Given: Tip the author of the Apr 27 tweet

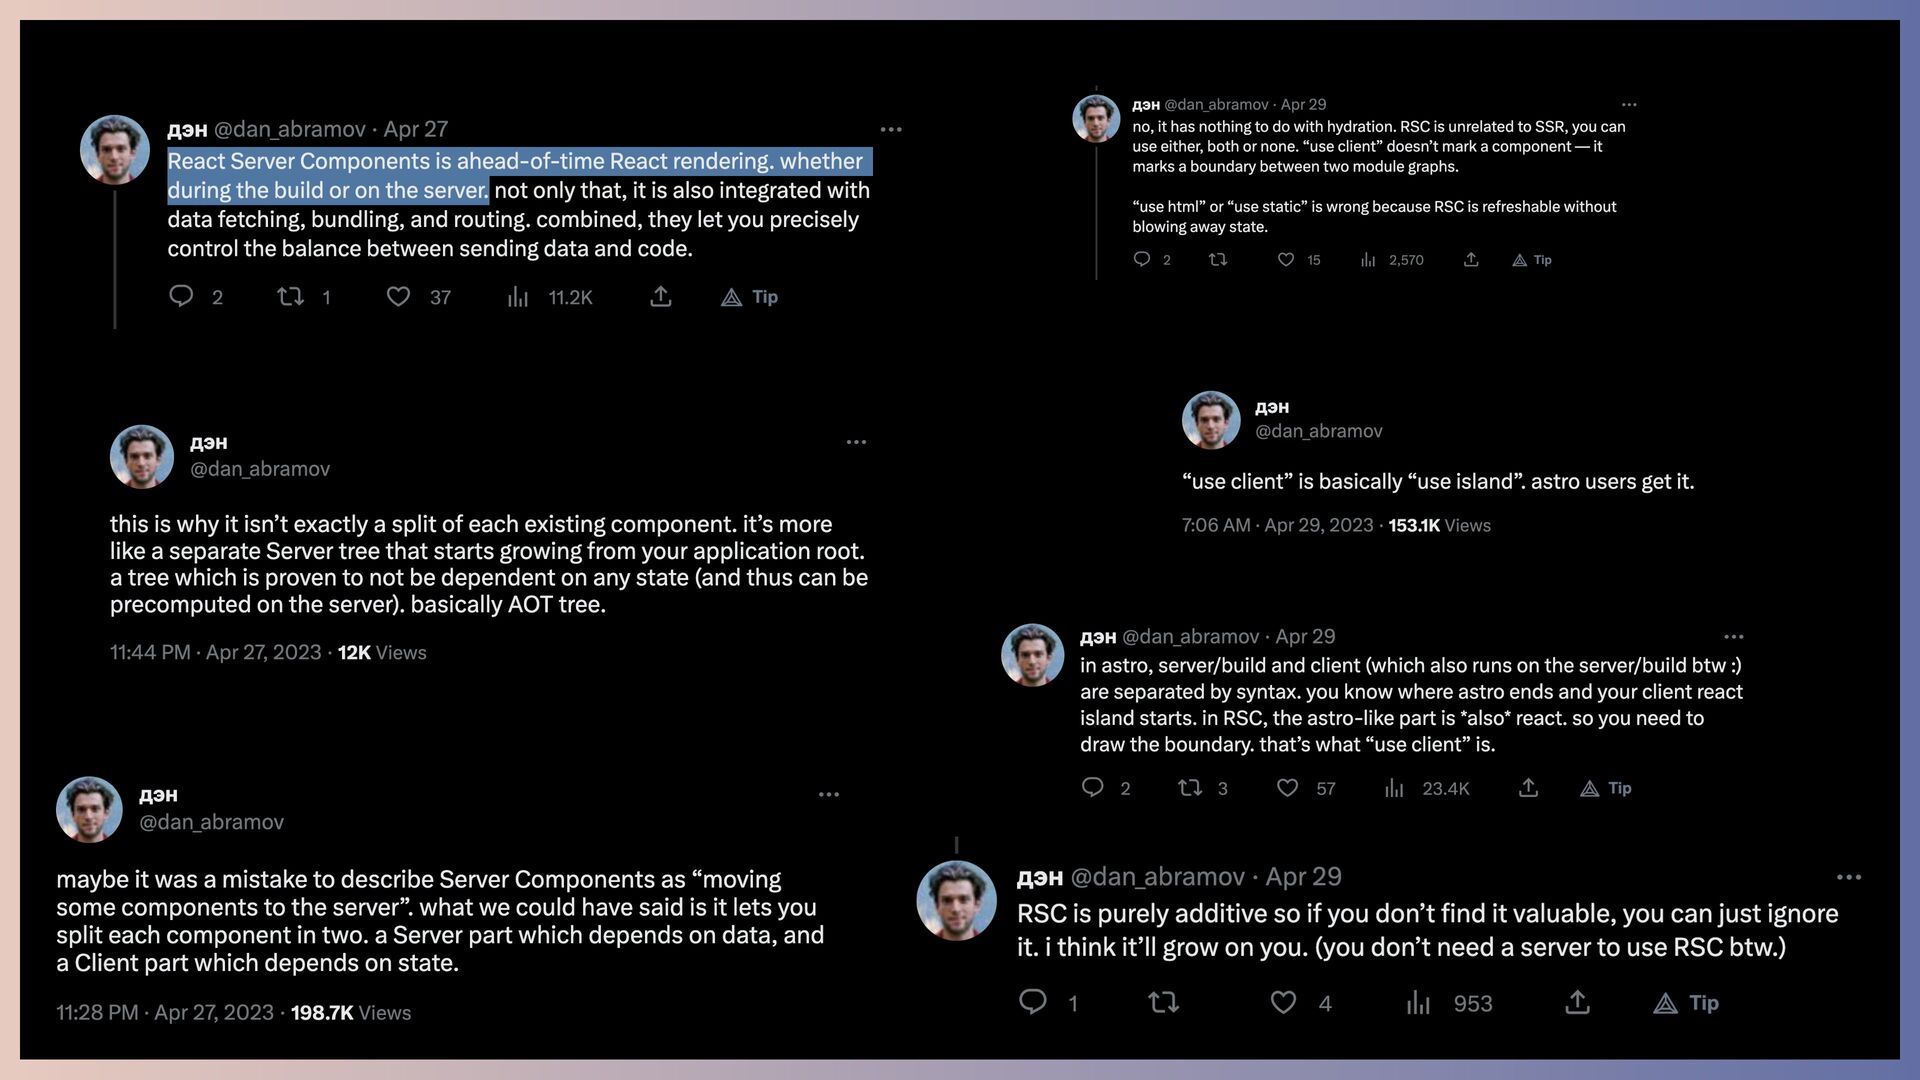Looking at the screenshot, I should coord(750,297).
